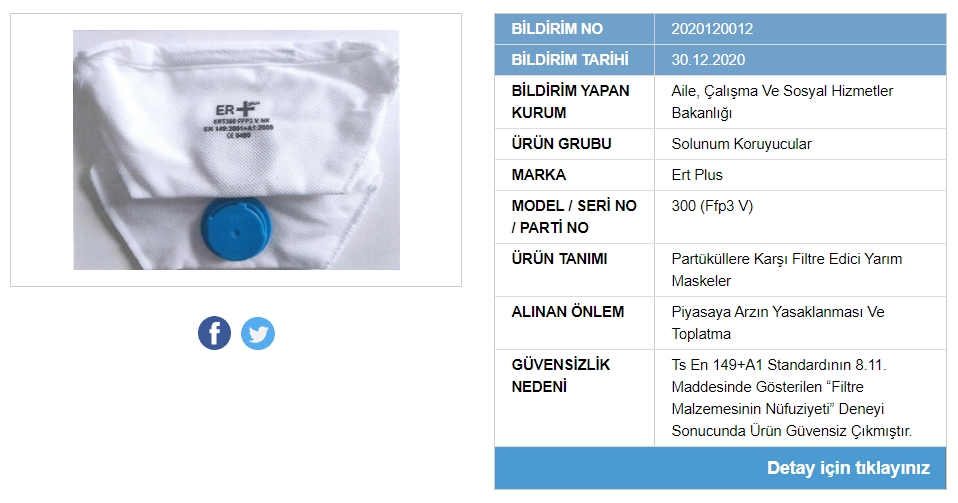Select Aile, Çalışma Ve Sosyal Hizmetler text

(782, 91)
